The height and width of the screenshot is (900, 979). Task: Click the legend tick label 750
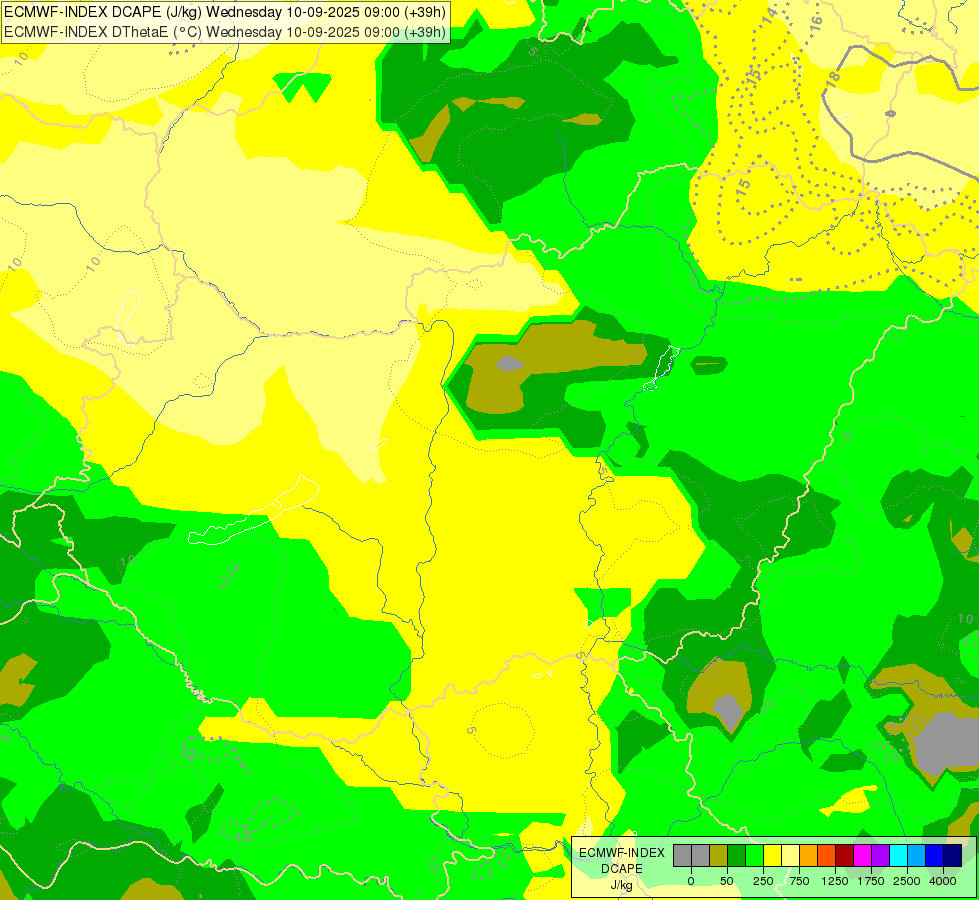(799, 881)
